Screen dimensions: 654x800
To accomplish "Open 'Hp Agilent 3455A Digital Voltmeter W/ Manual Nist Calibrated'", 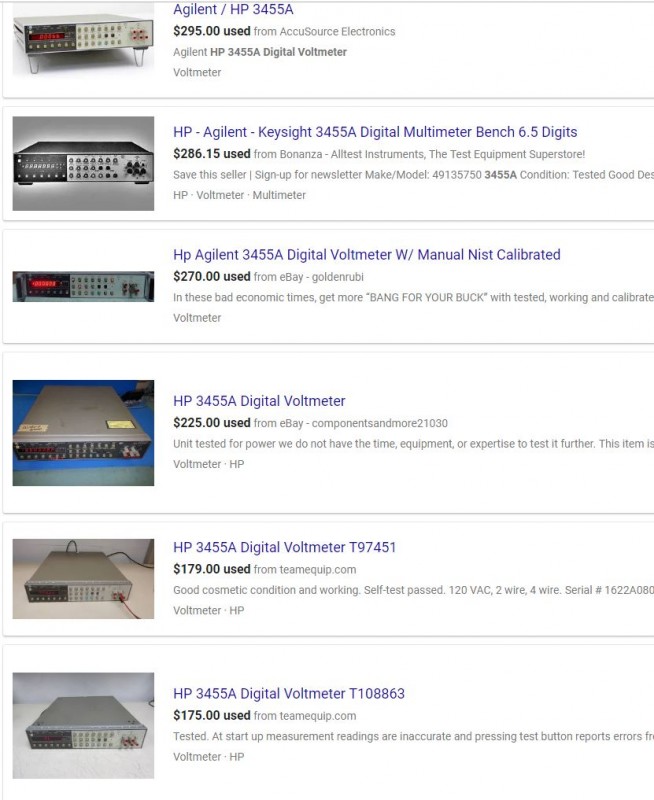I will click(x=366, y=255).
